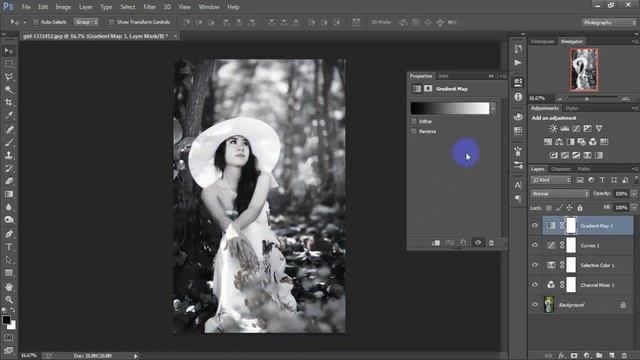
Task: Select the Rectangular Marquee tool
Action: tap(9, 64)
